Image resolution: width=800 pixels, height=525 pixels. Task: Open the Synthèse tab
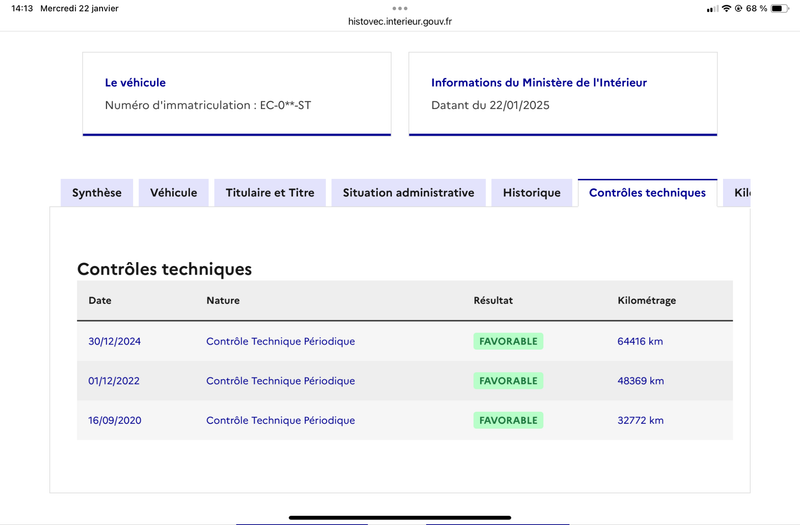97,192
